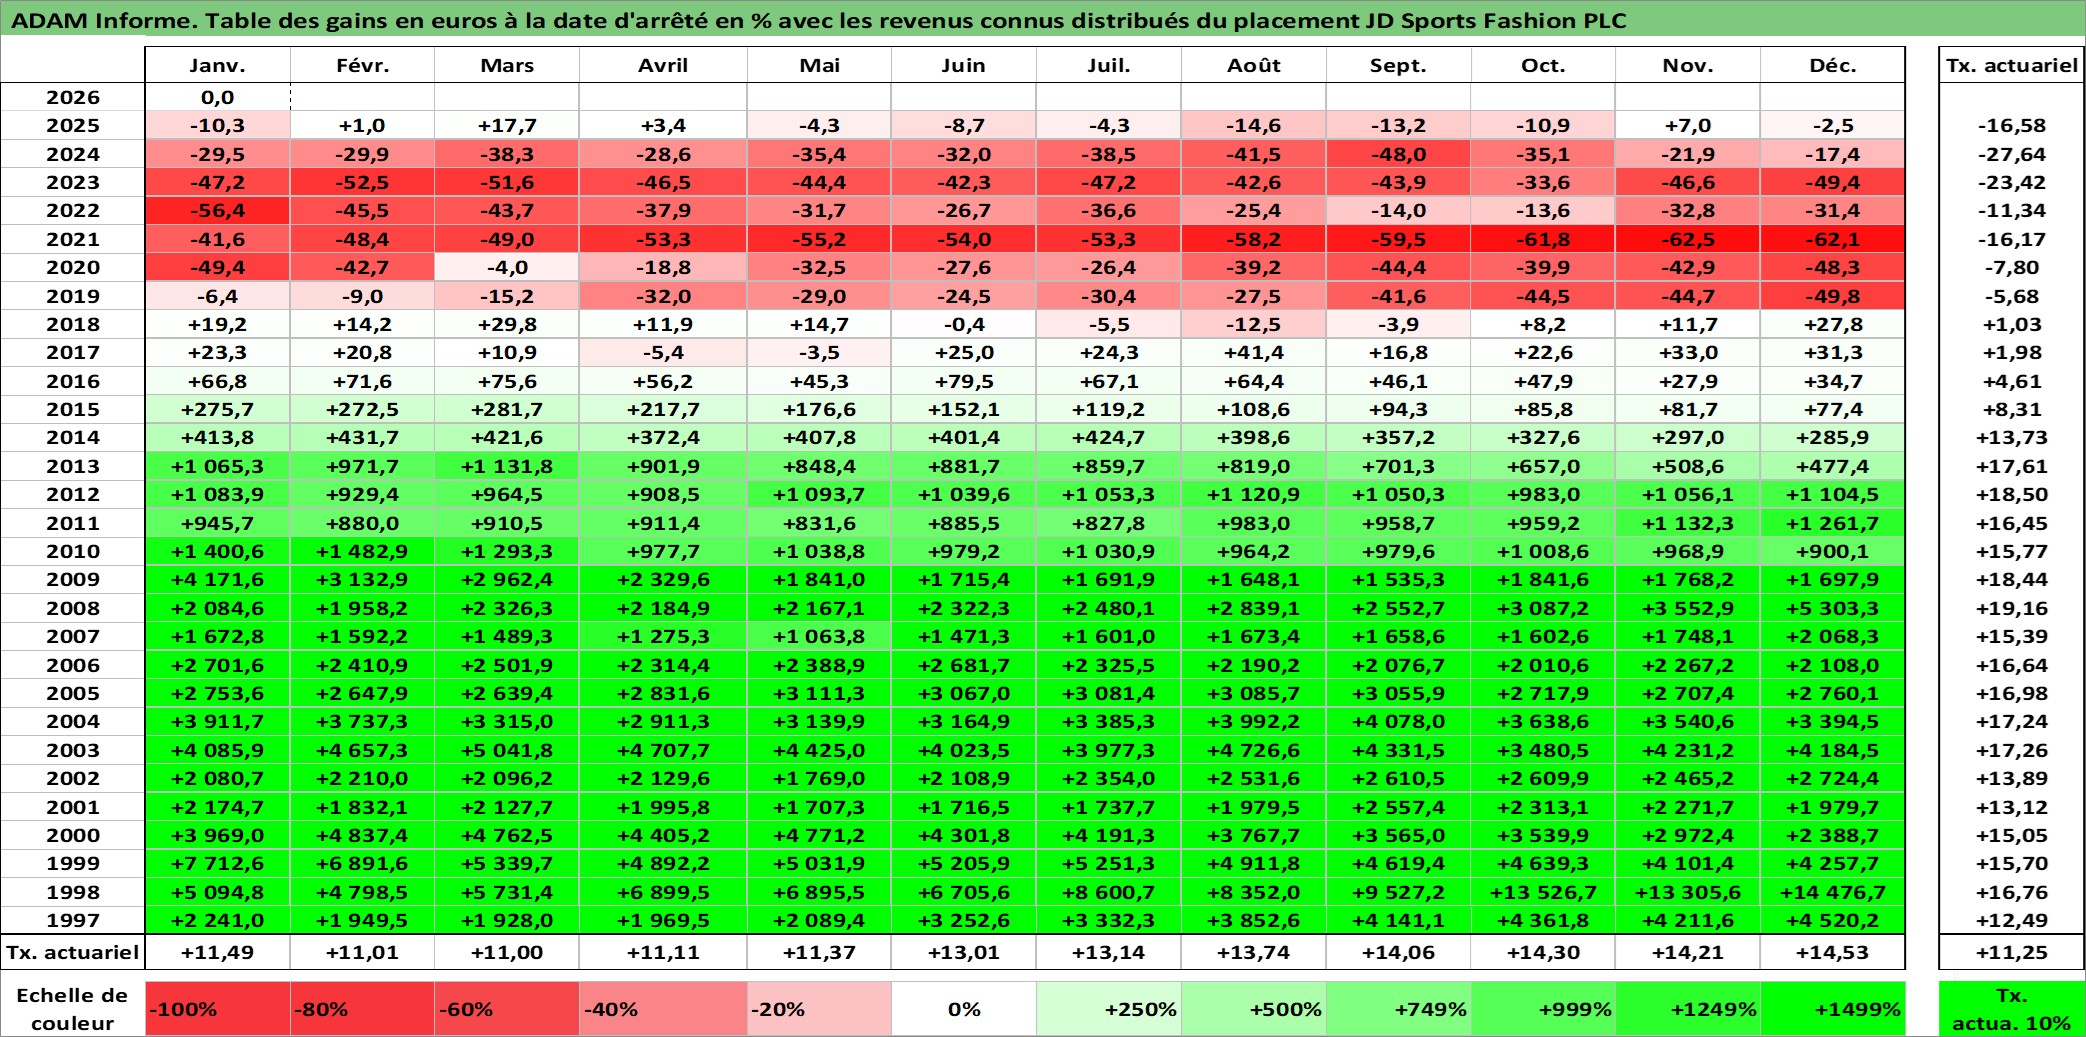Select the +2 681,7 cell in June 2006

[x=963, y=665]
